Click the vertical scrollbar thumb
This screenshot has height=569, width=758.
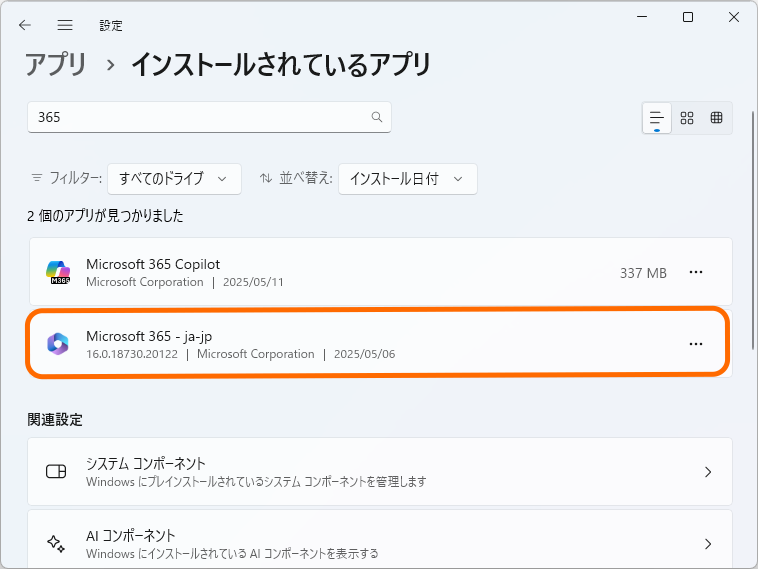point(753,230)
